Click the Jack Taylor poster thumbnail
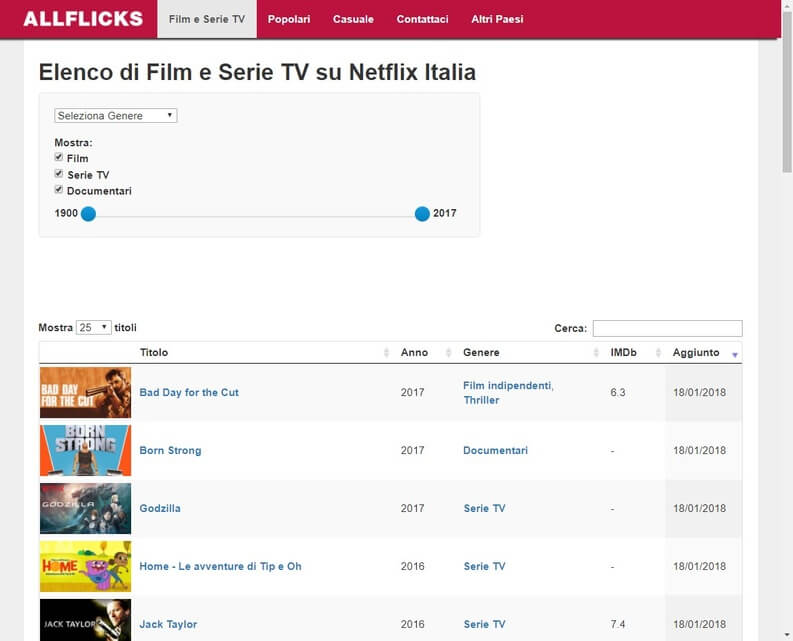This screenshot has width=793, height=641. 85,620
